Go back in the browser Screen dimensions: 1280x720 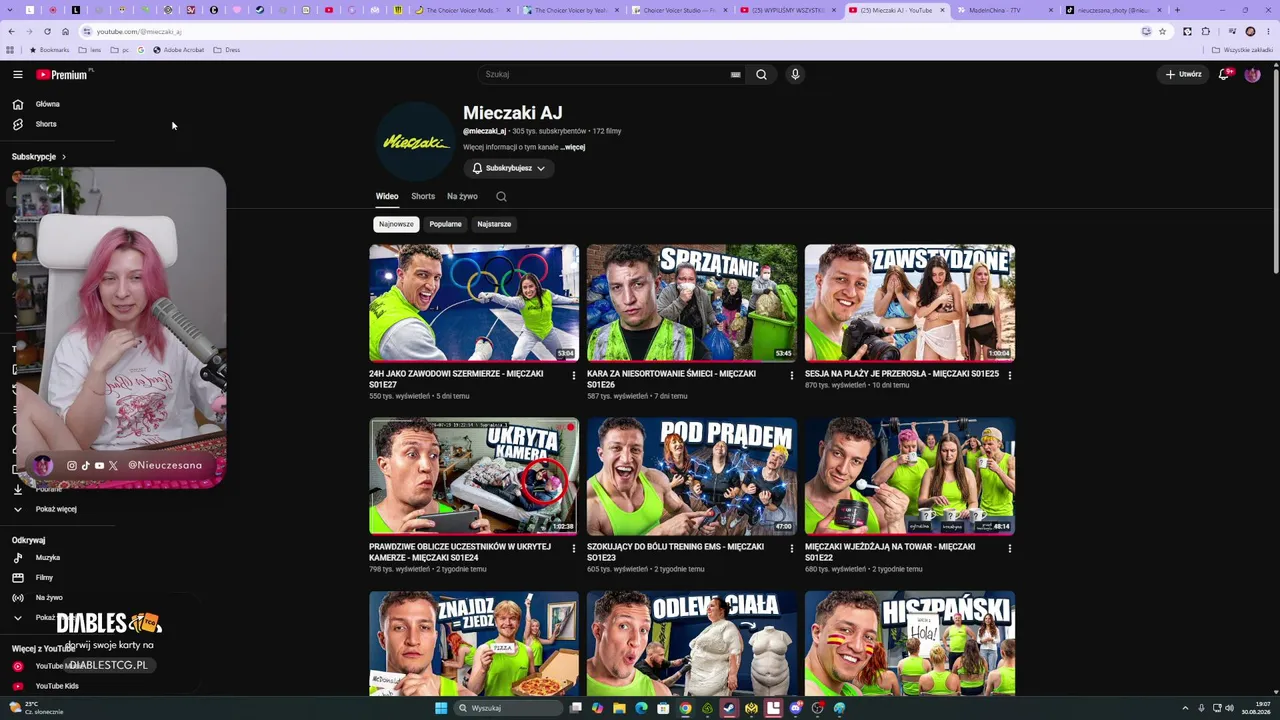click(11, 31)
